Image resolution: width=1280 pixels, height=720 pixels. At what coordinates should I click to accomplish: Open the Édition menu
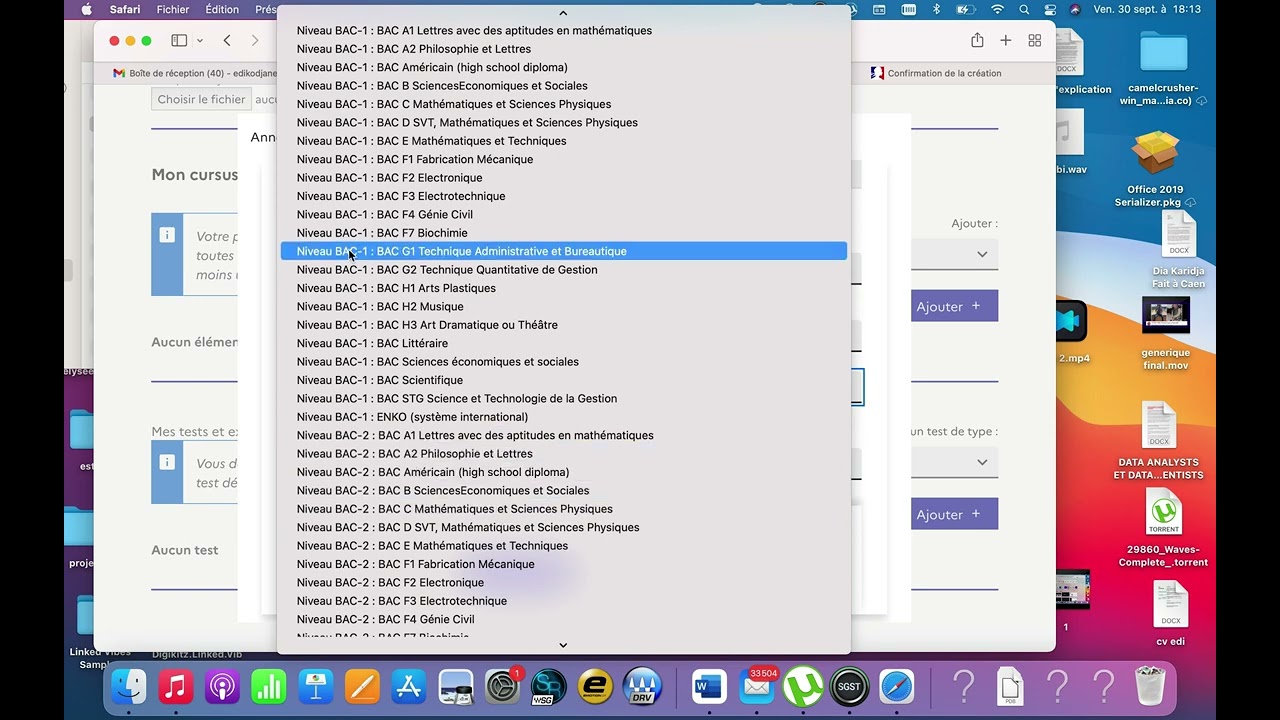pos(222,9)
